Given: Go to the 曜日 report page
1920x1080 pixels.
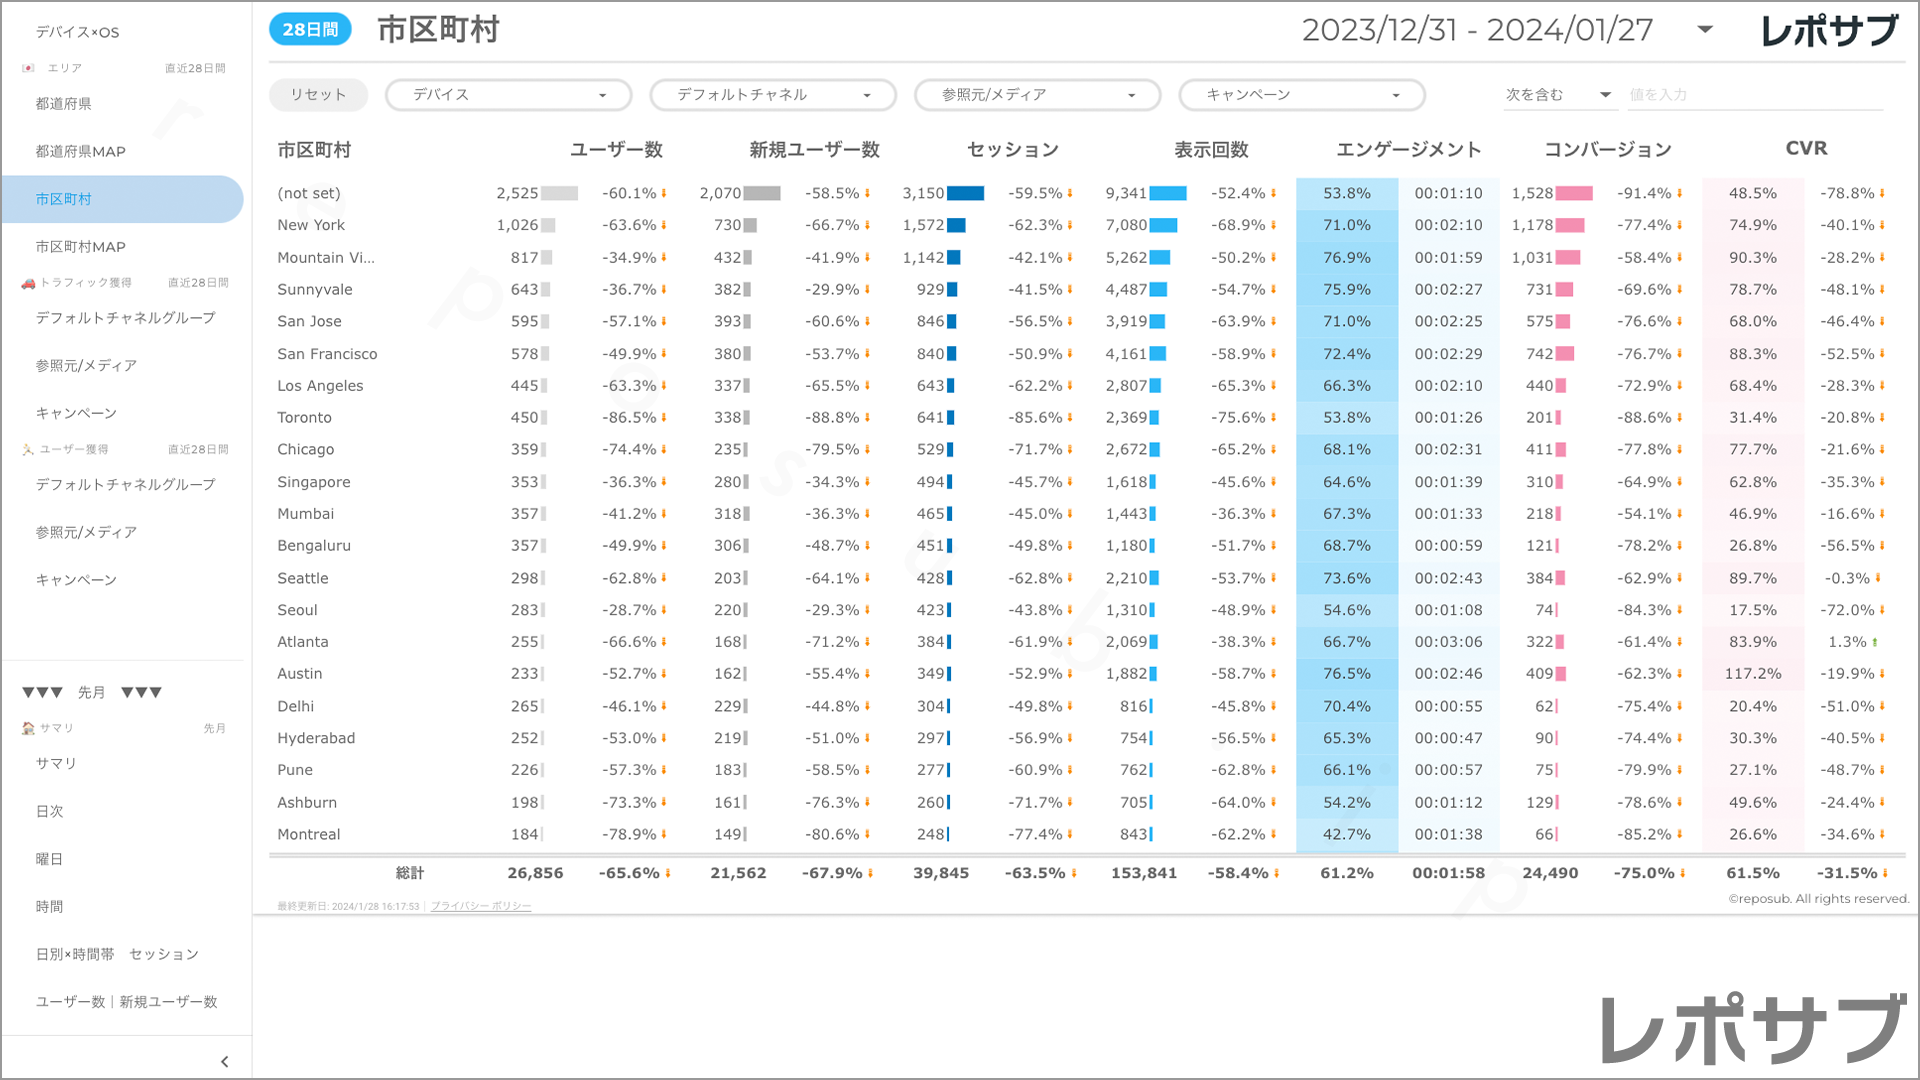Looking at the screenshot, I should (x=49, y=859).
